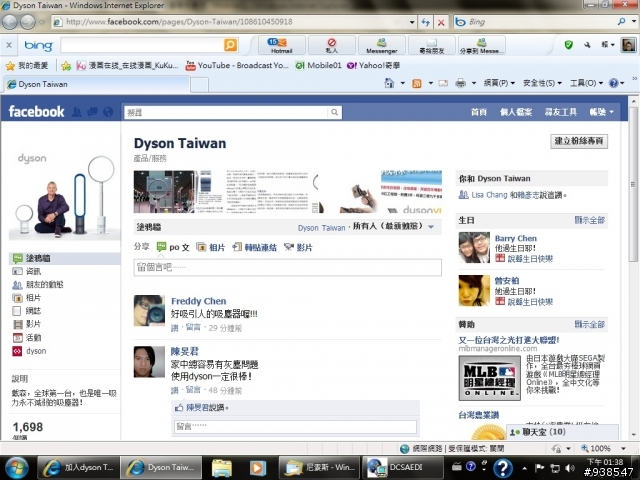Image resolution: width=640 pixels, height=480 pixels.
Task: Click into the Facebook search field
Action: tap(226, 112)
